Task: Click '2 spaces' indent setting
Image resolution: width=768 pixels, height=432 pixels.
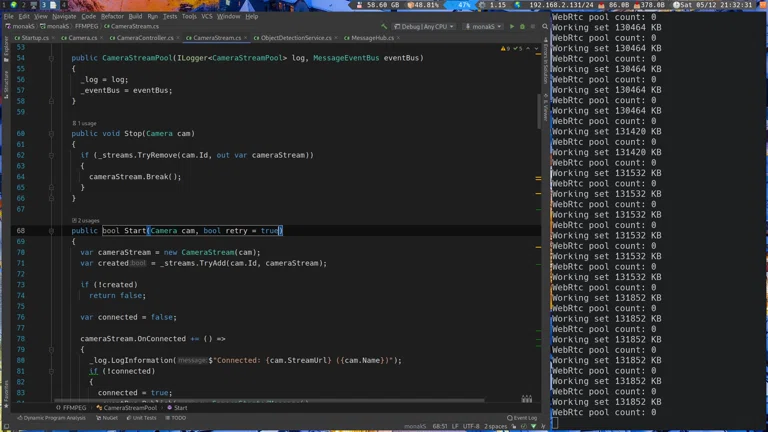Action: [x=495, y=427]
